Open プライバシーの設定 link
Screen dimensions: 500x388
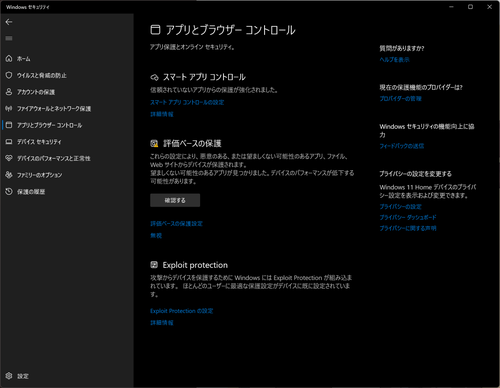coord(400,207)
